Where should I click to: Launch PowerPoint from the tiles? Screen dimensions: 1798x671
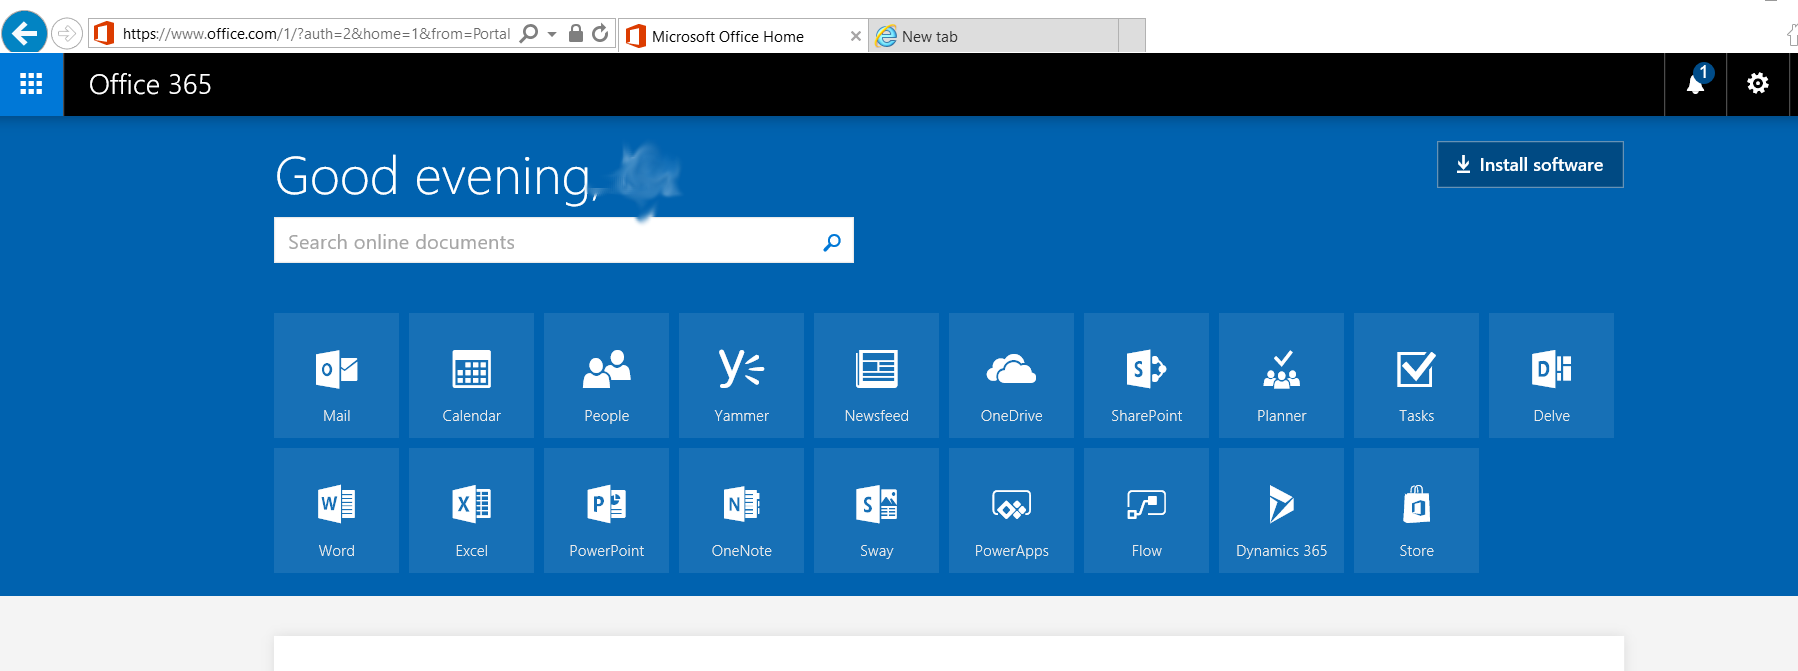pos(606,511)
